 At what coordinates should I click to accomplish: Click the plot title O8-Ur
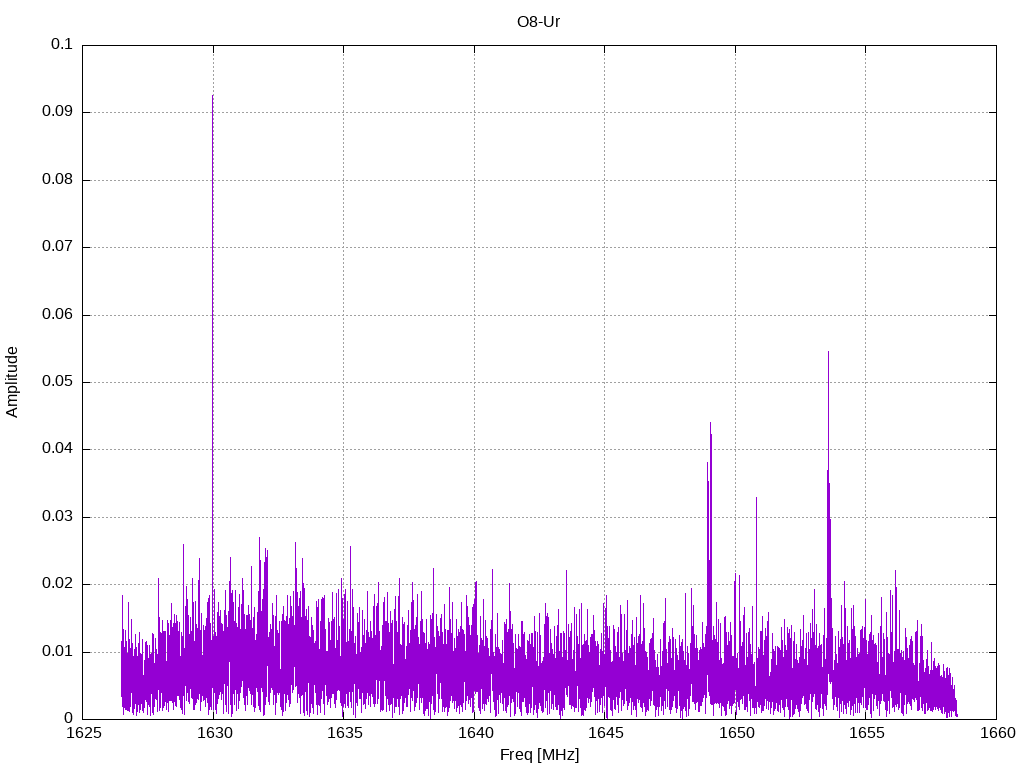[538, 21]
